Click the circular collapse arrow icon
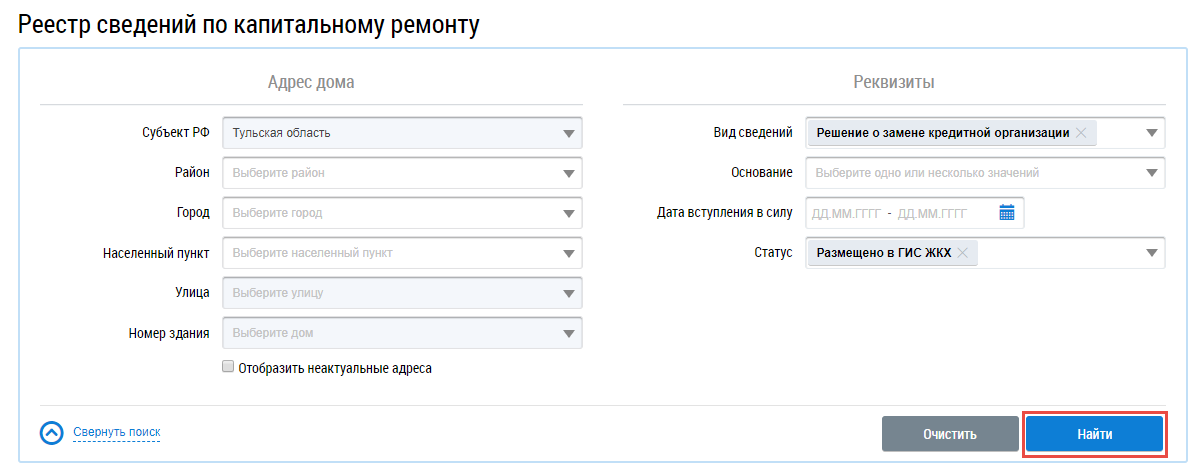The width and height of the screenshot is (1201, 470). pyautogui.click(x=52, y=432)
